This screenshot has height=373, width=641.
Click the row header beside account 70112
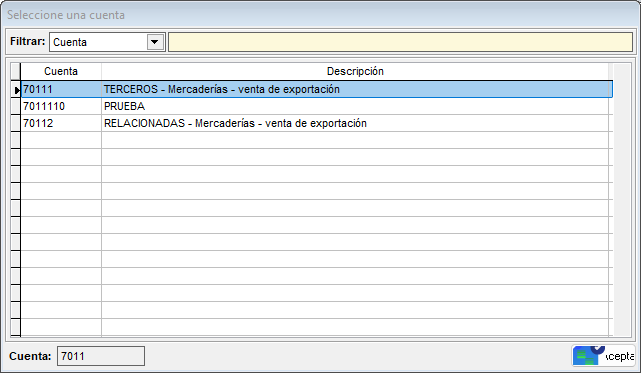click(16, 123)
